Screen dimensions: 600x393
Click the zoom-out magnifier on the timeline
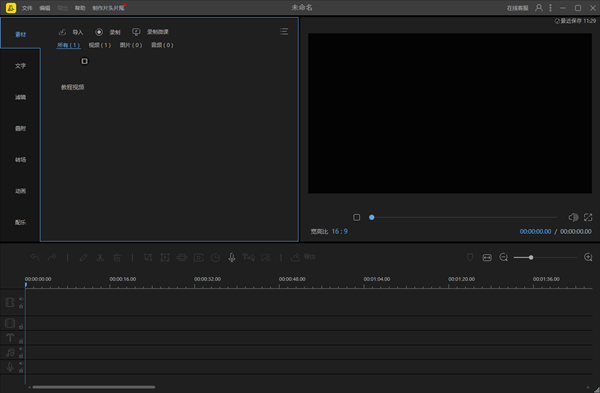click(504, 258)
